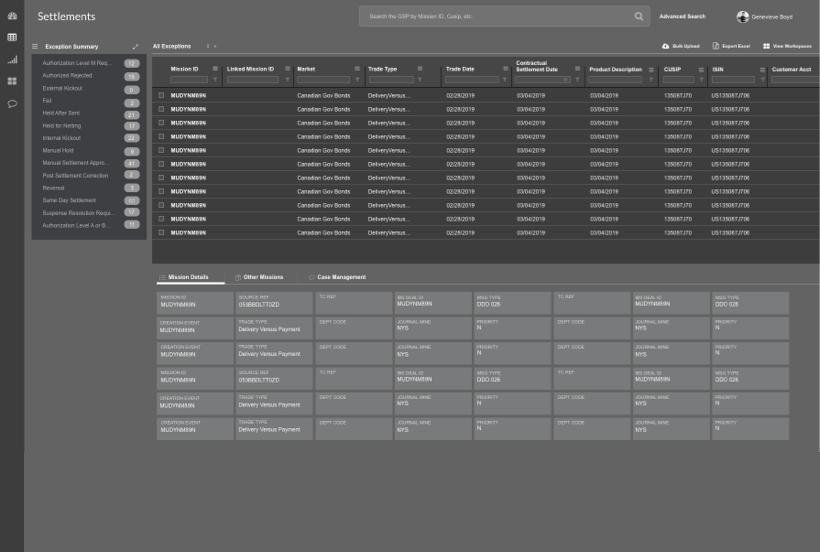Image resolution: width=820 pixels, height=552 pixels.
Task: Open the dashboard gauge icon in sidebar
Action: [12, 16]
